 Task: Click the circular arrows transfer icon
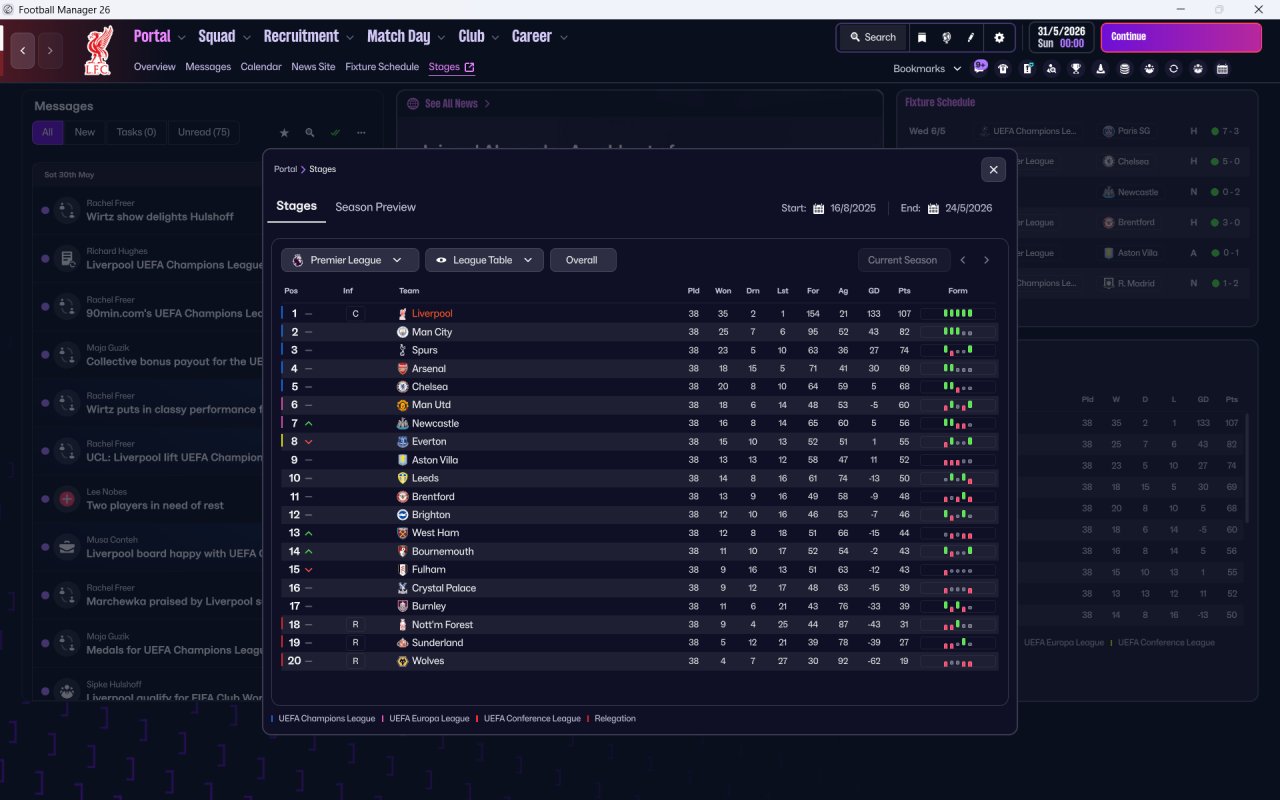click(x=1174, y=69)
